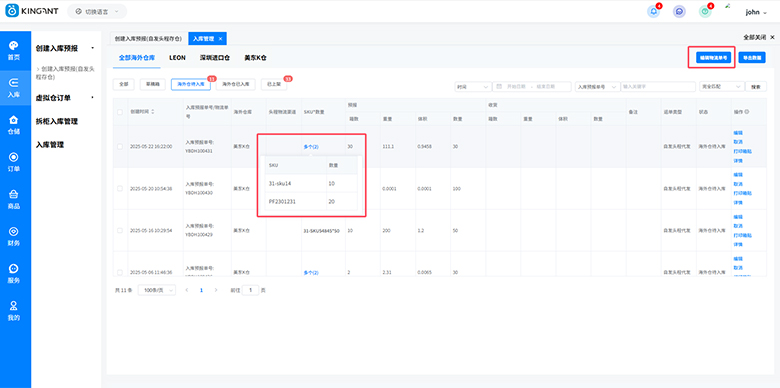The height and width of the screenshot is (388, 780).
Task: Open the 100条/页 page size dropdown
Action: (x=157, y=290)
